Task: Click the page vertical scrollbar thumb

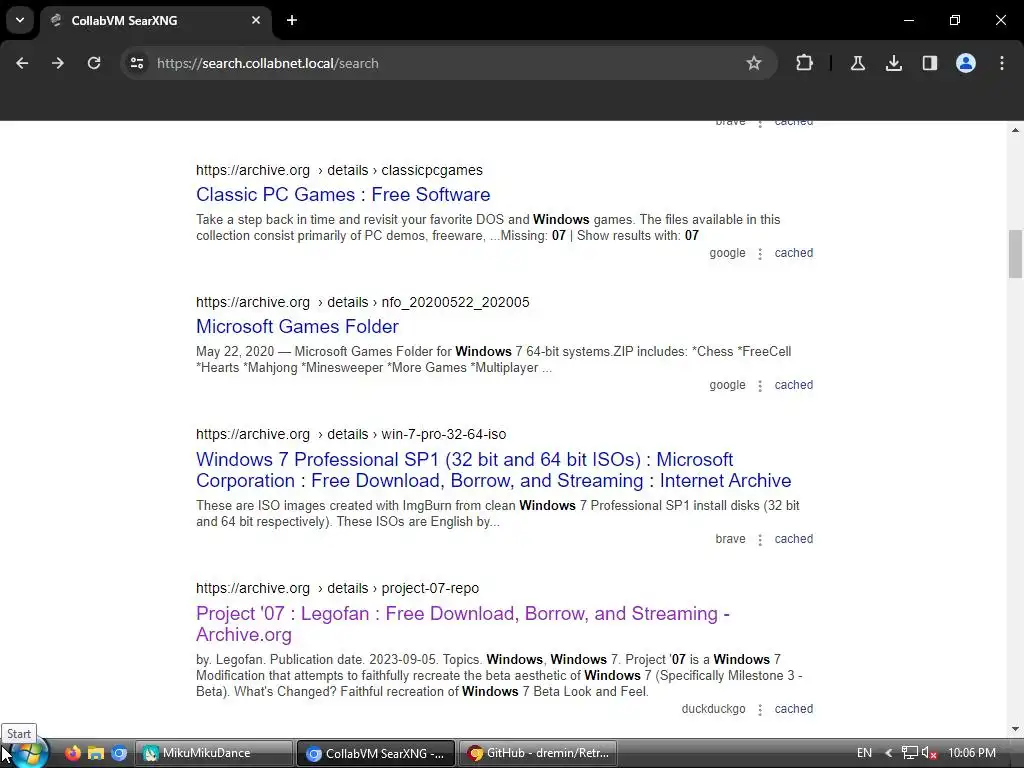Action: 1015,254
